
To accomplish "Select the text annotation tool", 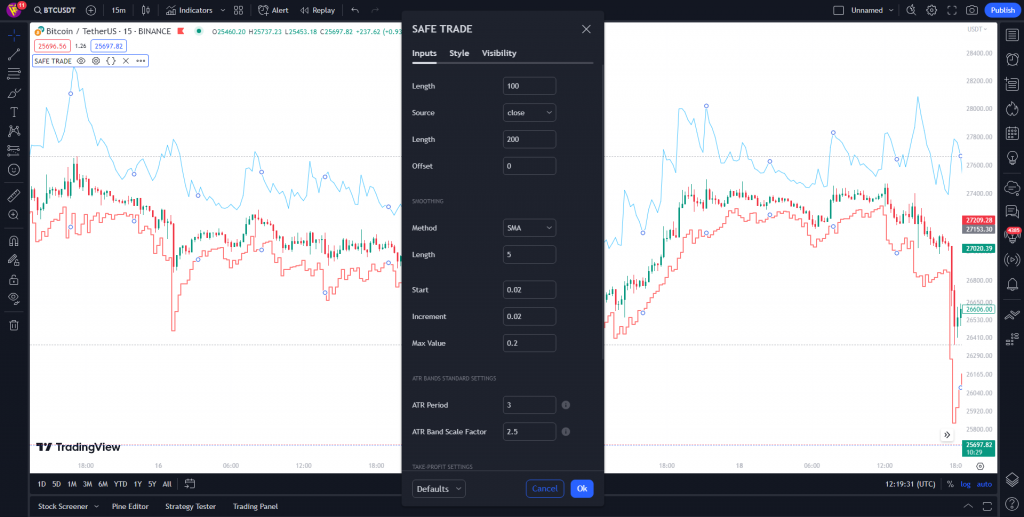I will [x=14, y=112].
